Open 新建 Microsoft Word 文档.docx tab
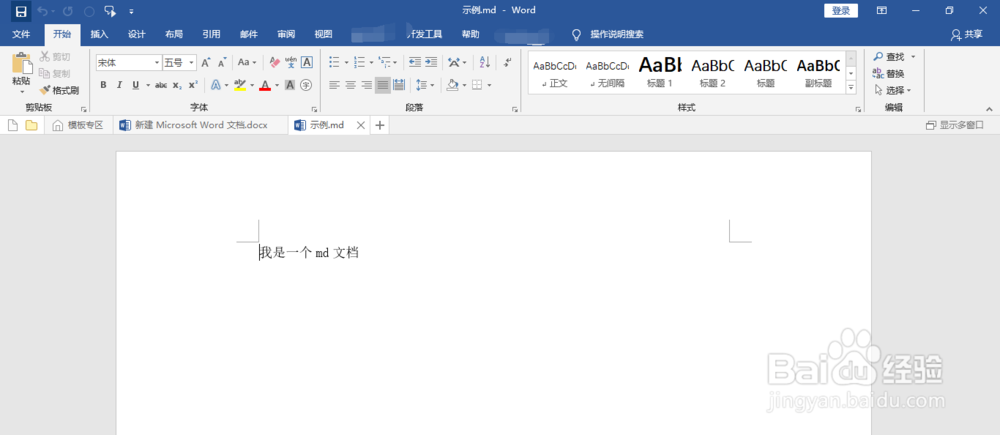The image size is (1000, 435). 200,126
